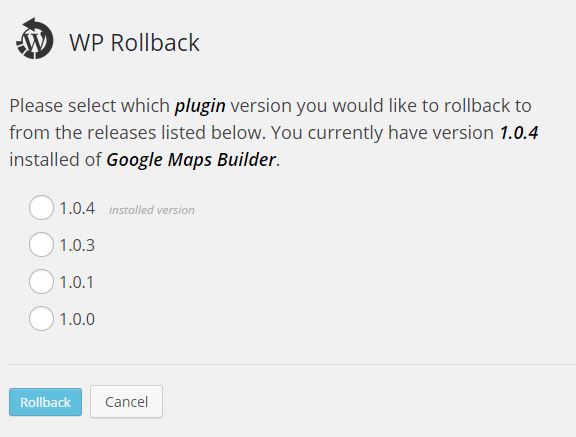Click the Google Maps Builder plugin name
Screen dimensions: 576x437
pos(191,160)
